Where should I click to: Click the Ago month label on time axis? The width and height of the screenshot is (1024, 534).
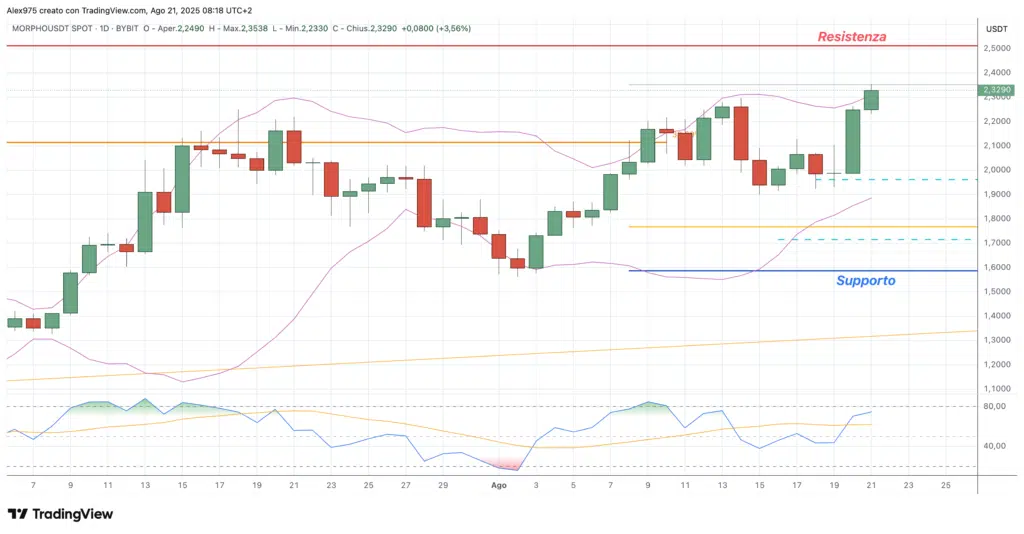(x=500, y=484)
